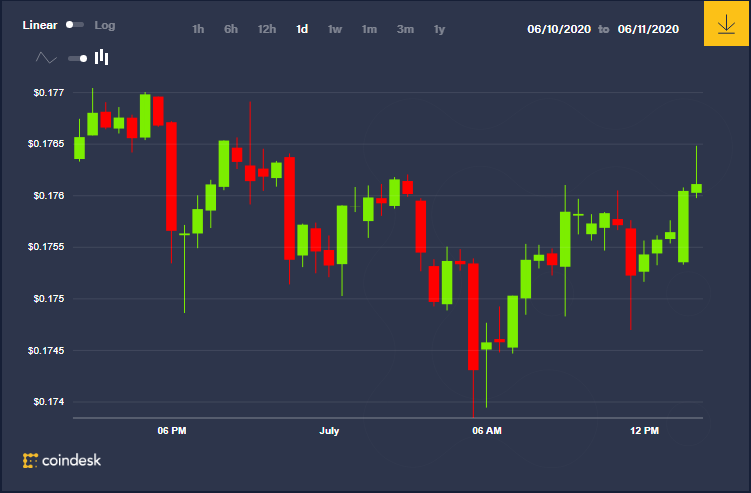Choose the Log scale label
751x493 pixels.
(x=104, y=25)
